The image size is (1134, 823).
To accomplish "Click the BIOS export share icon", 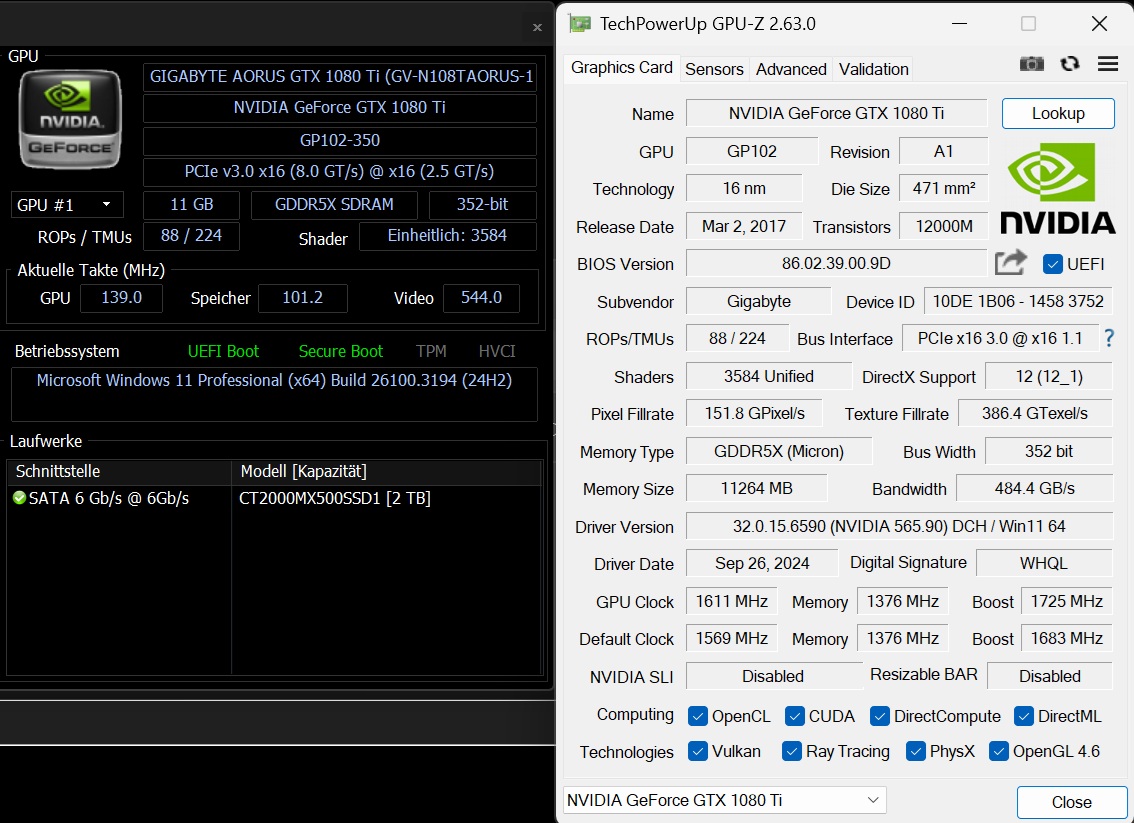I will click(x=1010, y=263).
